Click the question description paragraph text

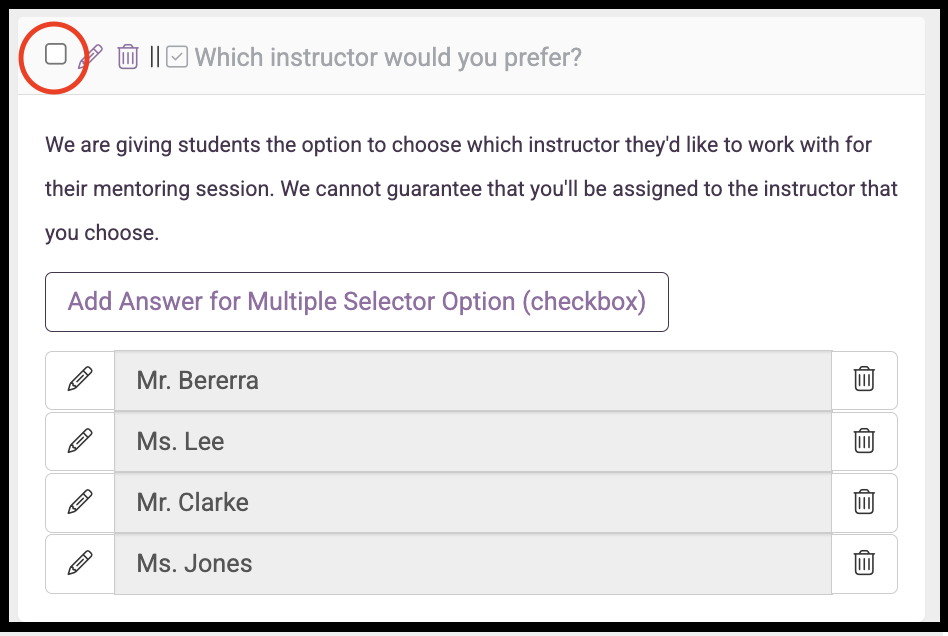(x=472, y=189)
